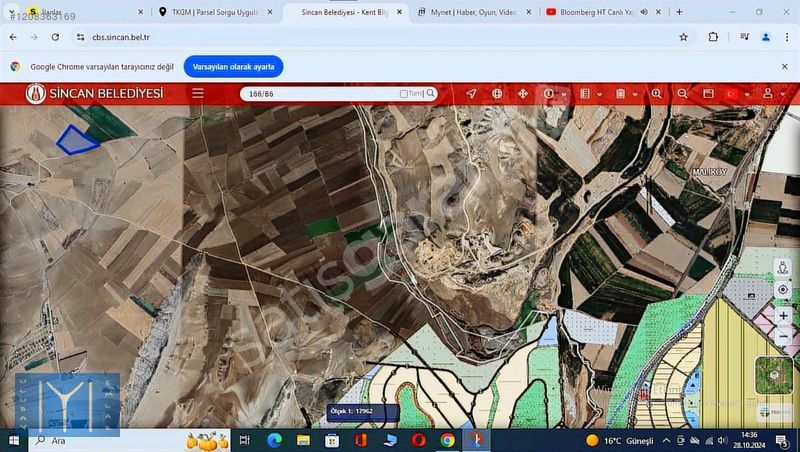Open the user account dropdown in toolbar
800x452 pixels.
(782, 94)
